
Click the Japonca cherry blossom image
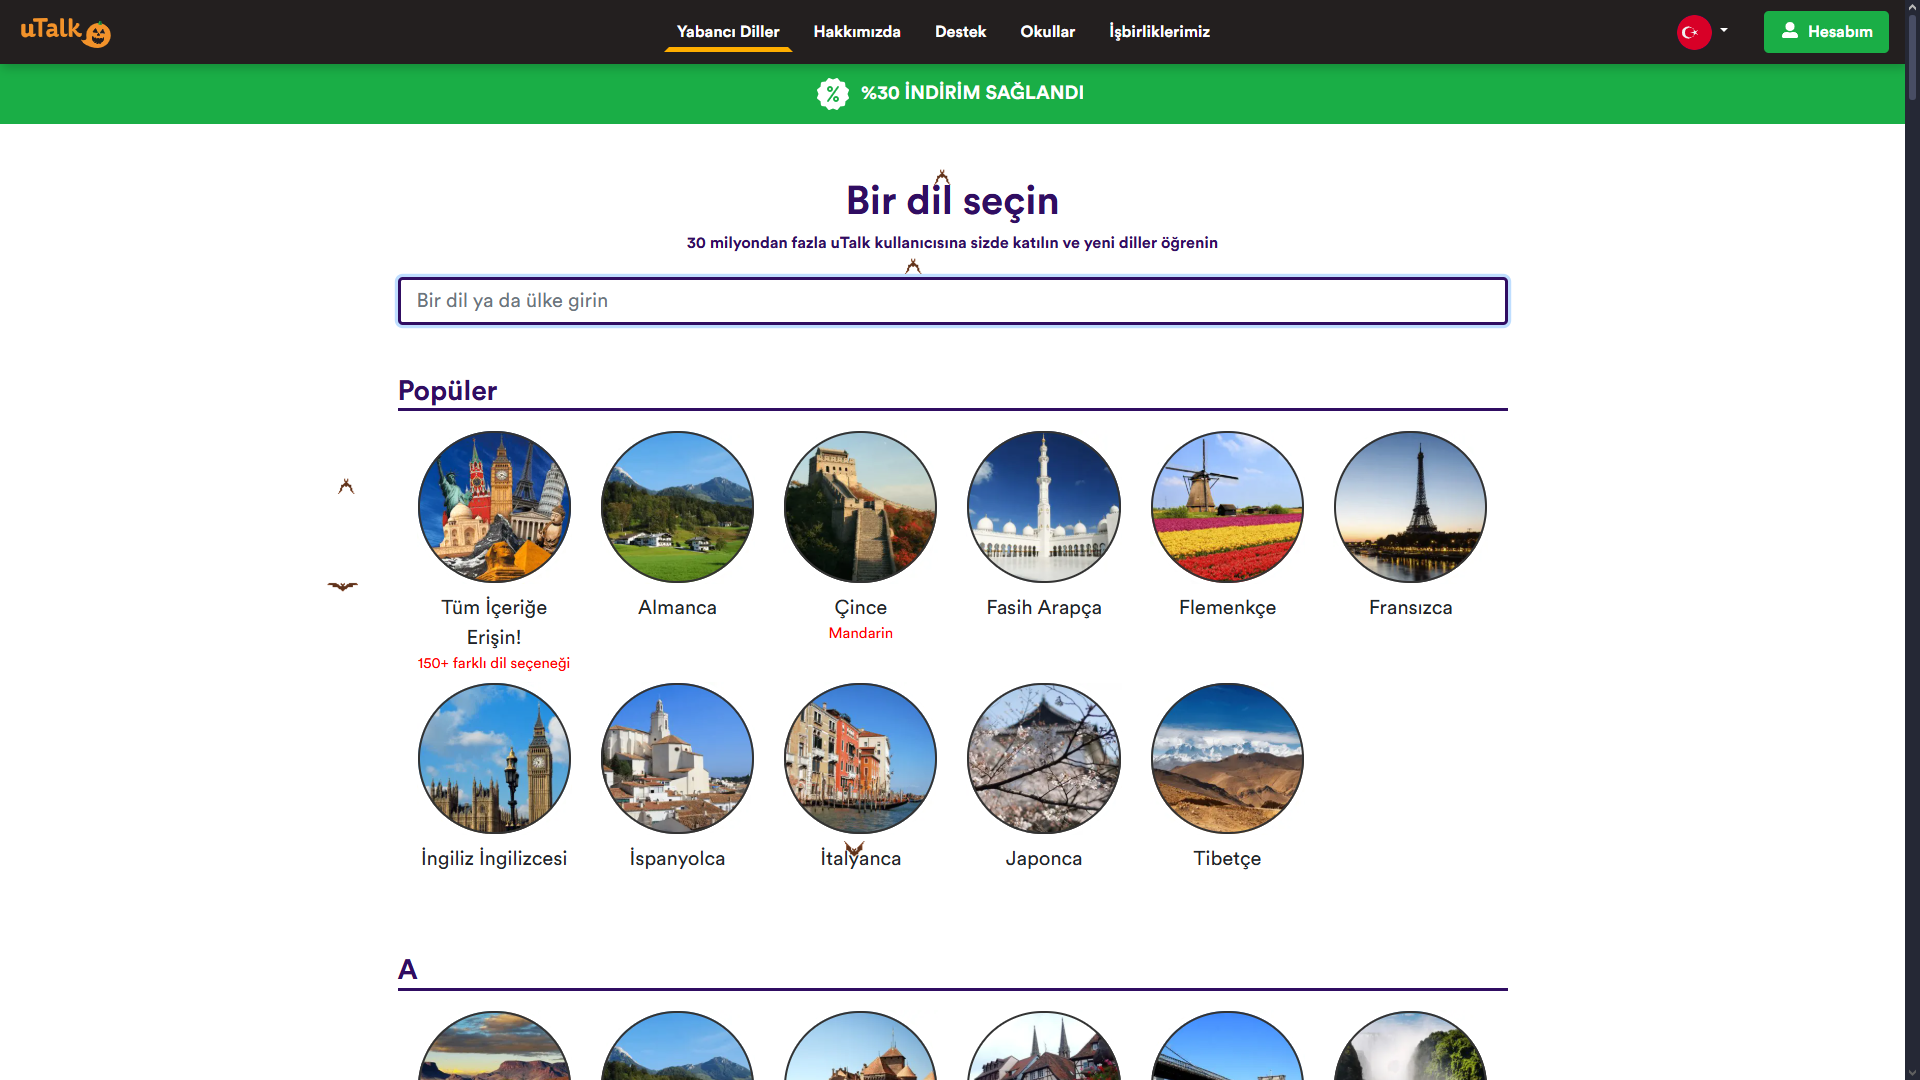coord(1043,758)
